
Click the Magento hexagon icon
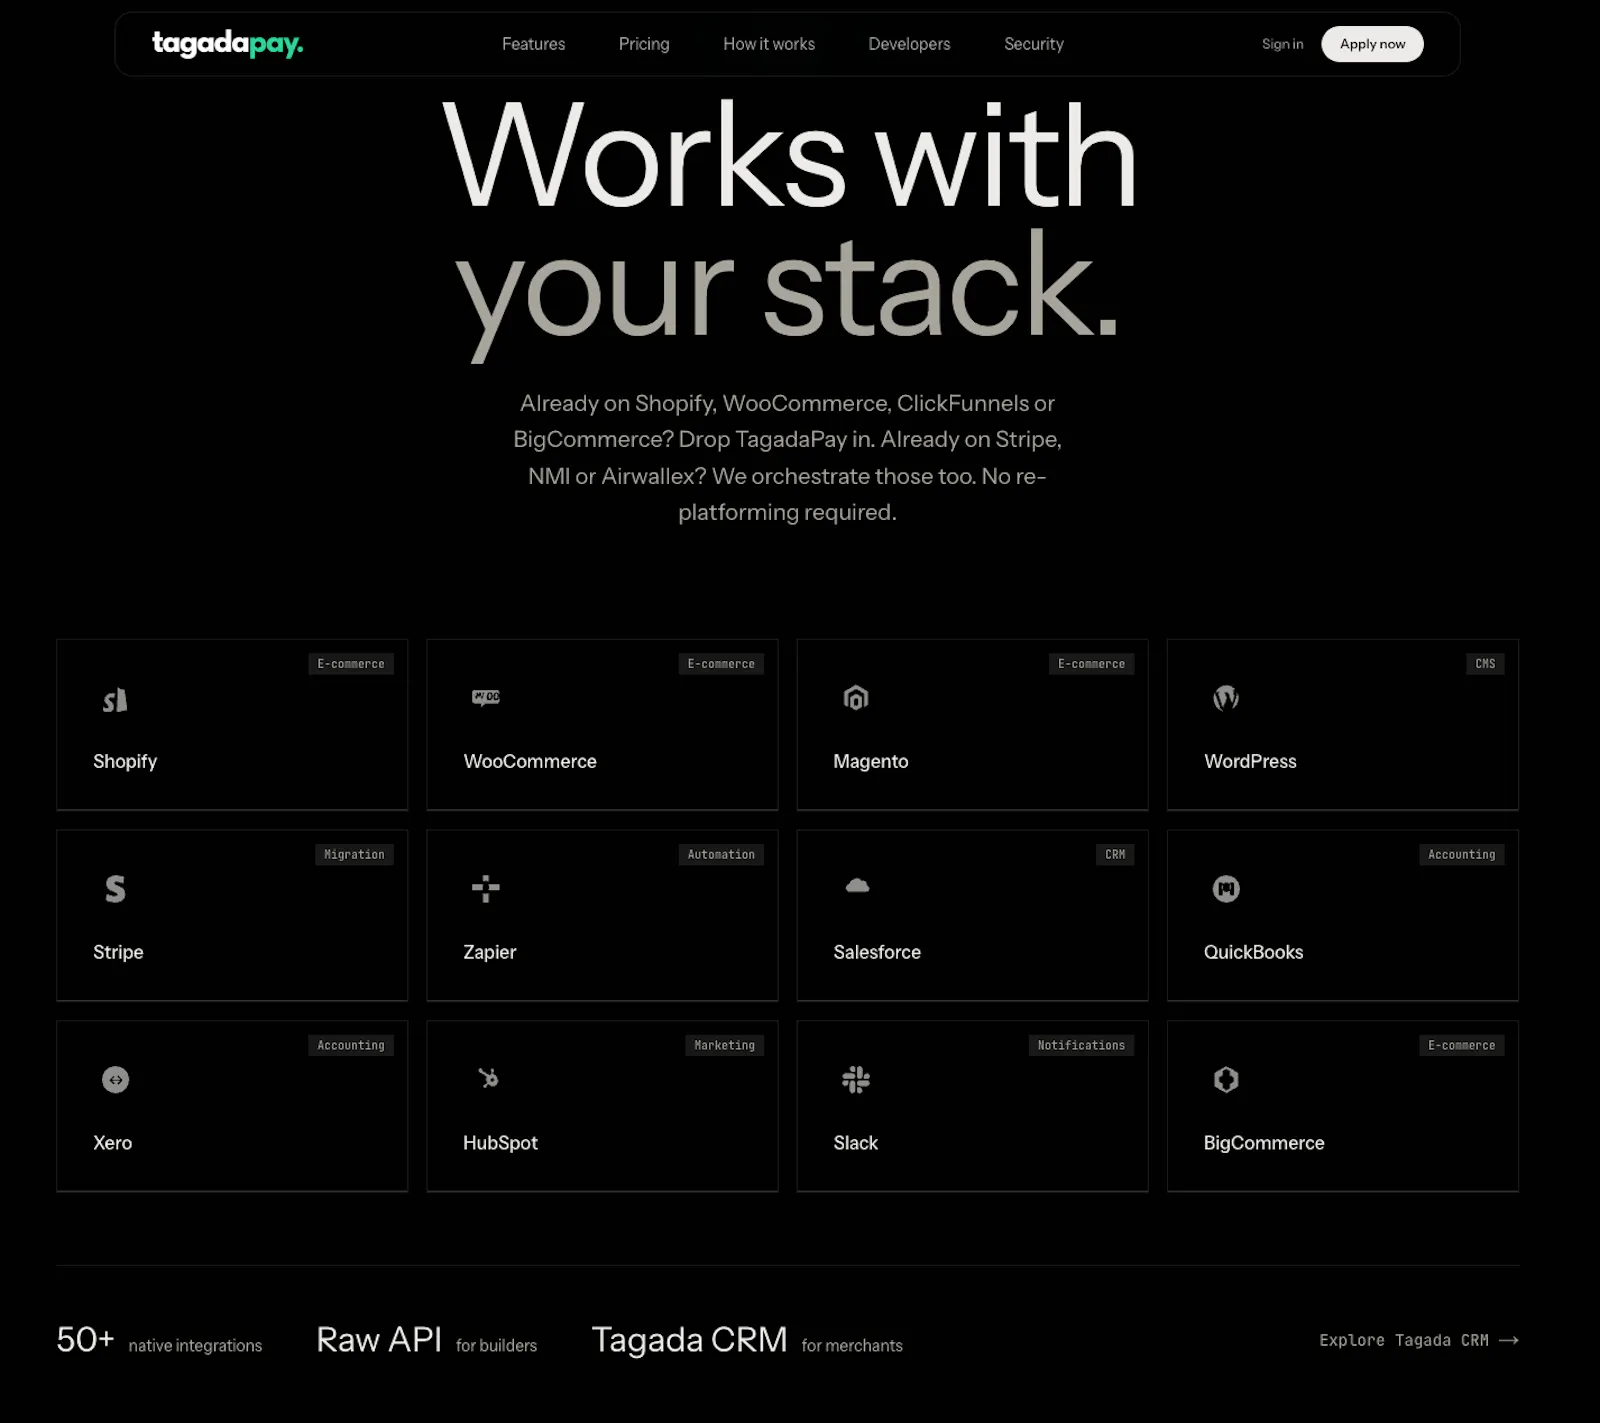click(856, 697)
